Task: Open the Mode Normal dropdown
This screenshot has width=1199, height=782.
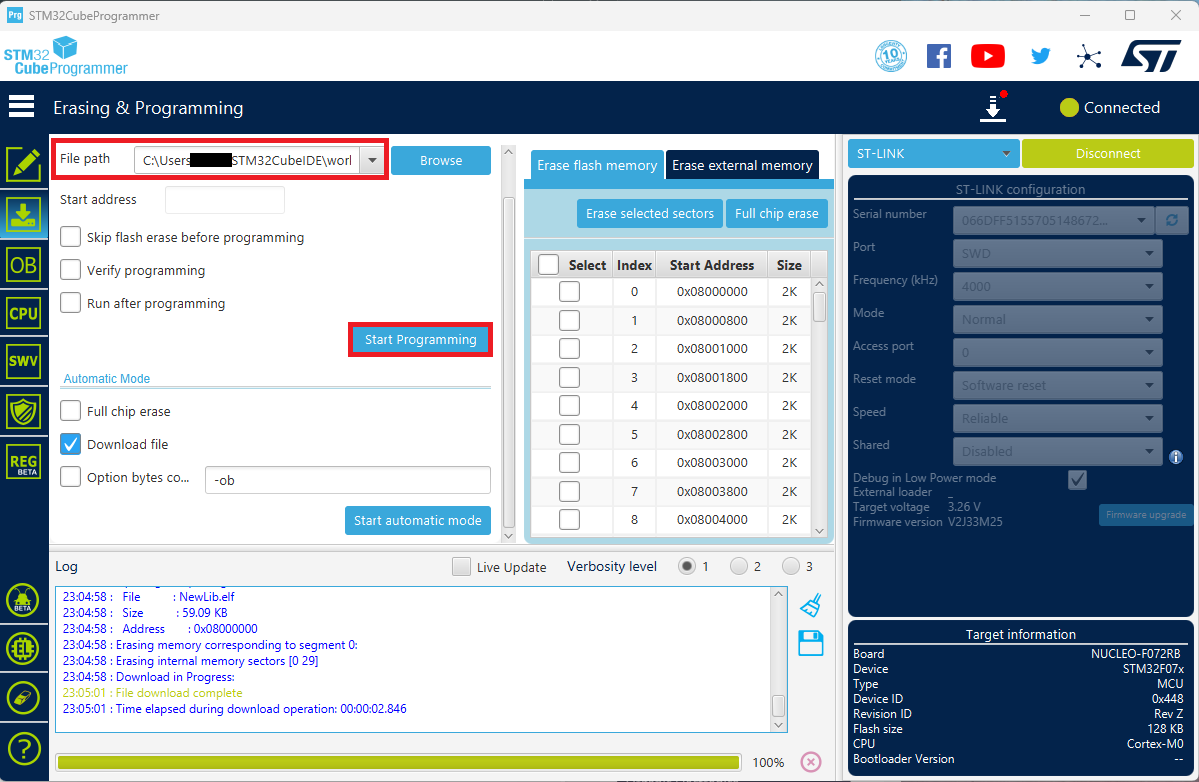Action: [x=1058, y=319]
